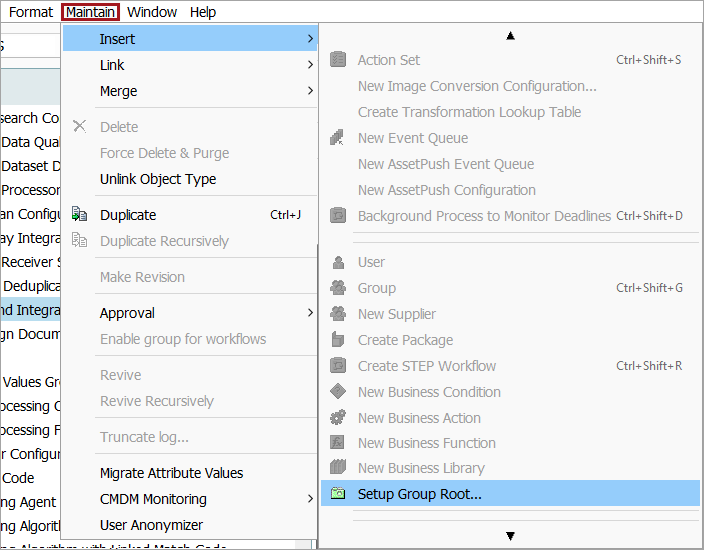Click the Delete X icon
The image size is (704, 550).
coord(80,127)
